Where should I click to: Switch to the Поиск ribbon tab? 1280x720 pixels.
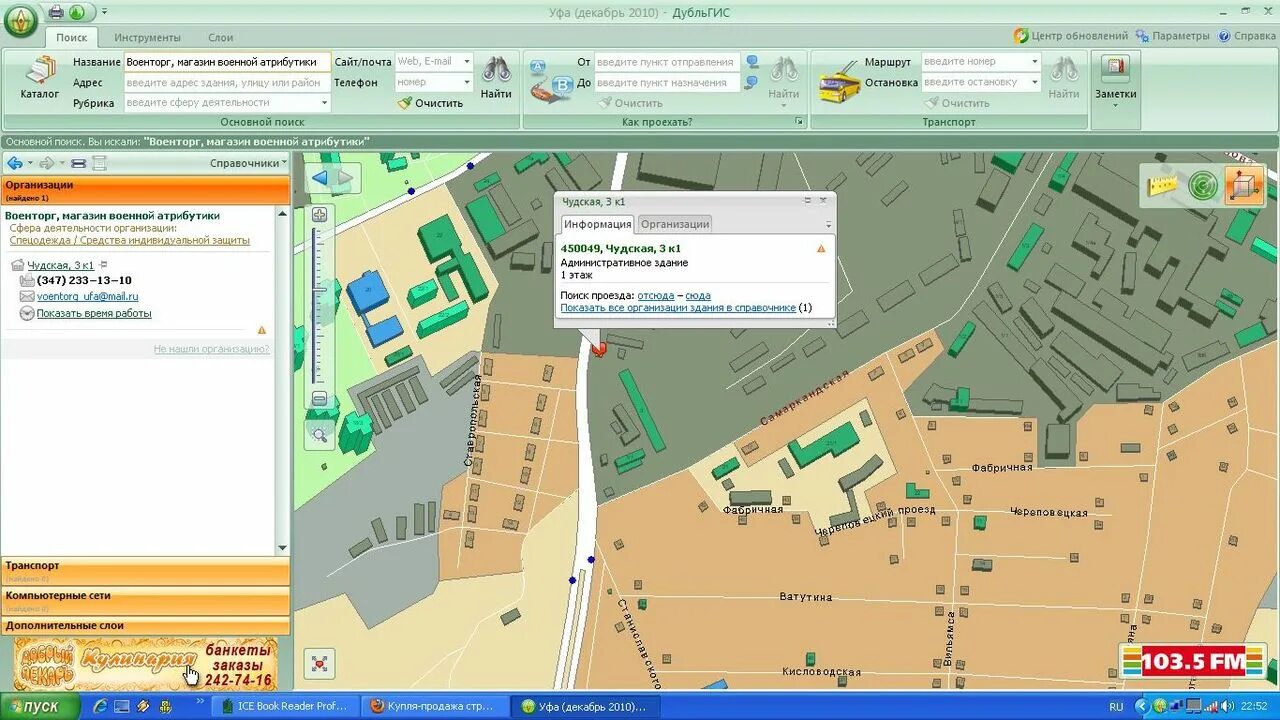[x=72, y=37]
